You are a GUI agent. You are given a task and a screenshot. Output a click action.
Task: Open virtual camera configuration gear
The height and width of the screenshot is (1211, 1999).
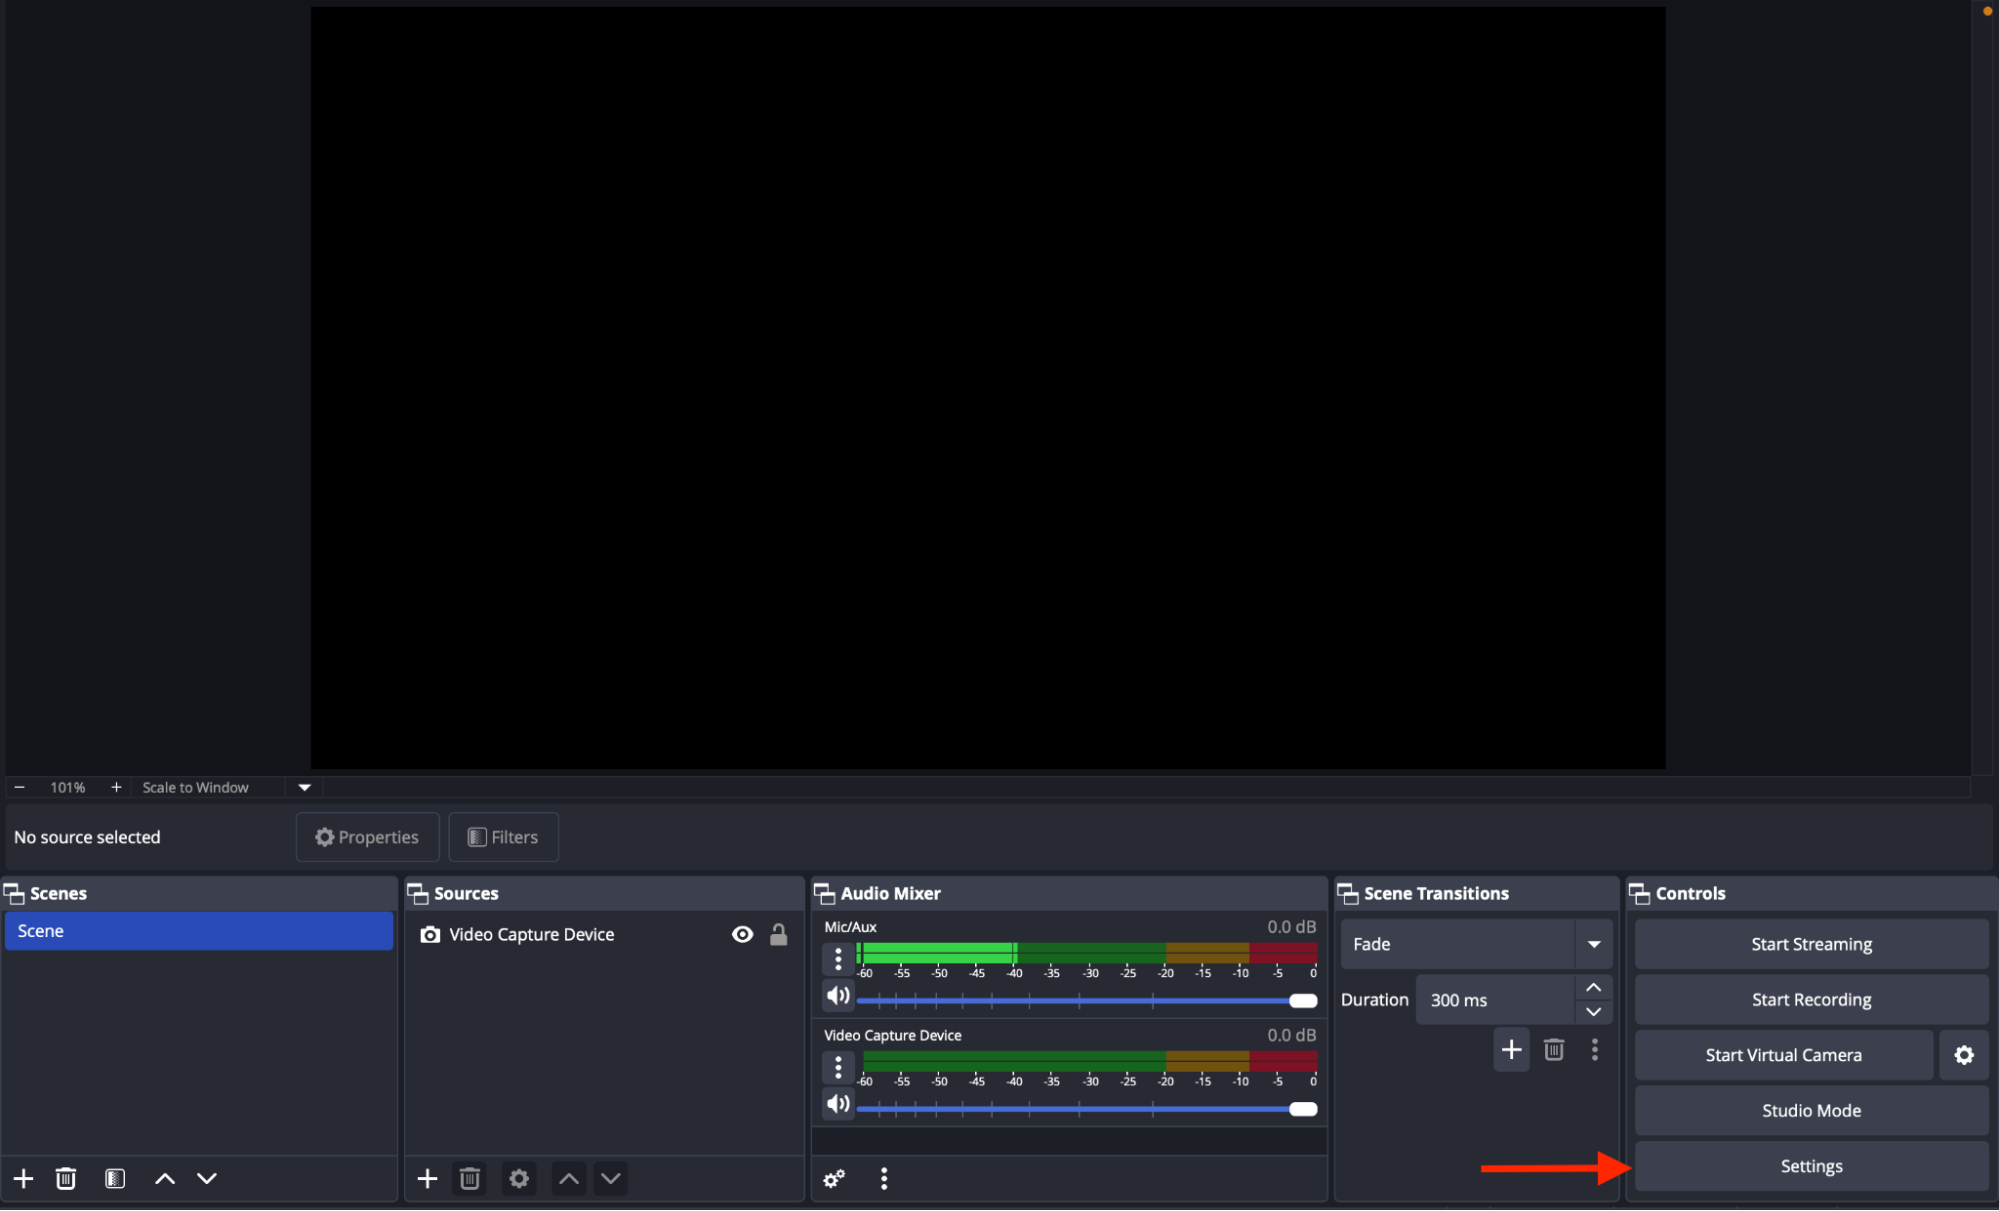[x=1964, y=1055]
